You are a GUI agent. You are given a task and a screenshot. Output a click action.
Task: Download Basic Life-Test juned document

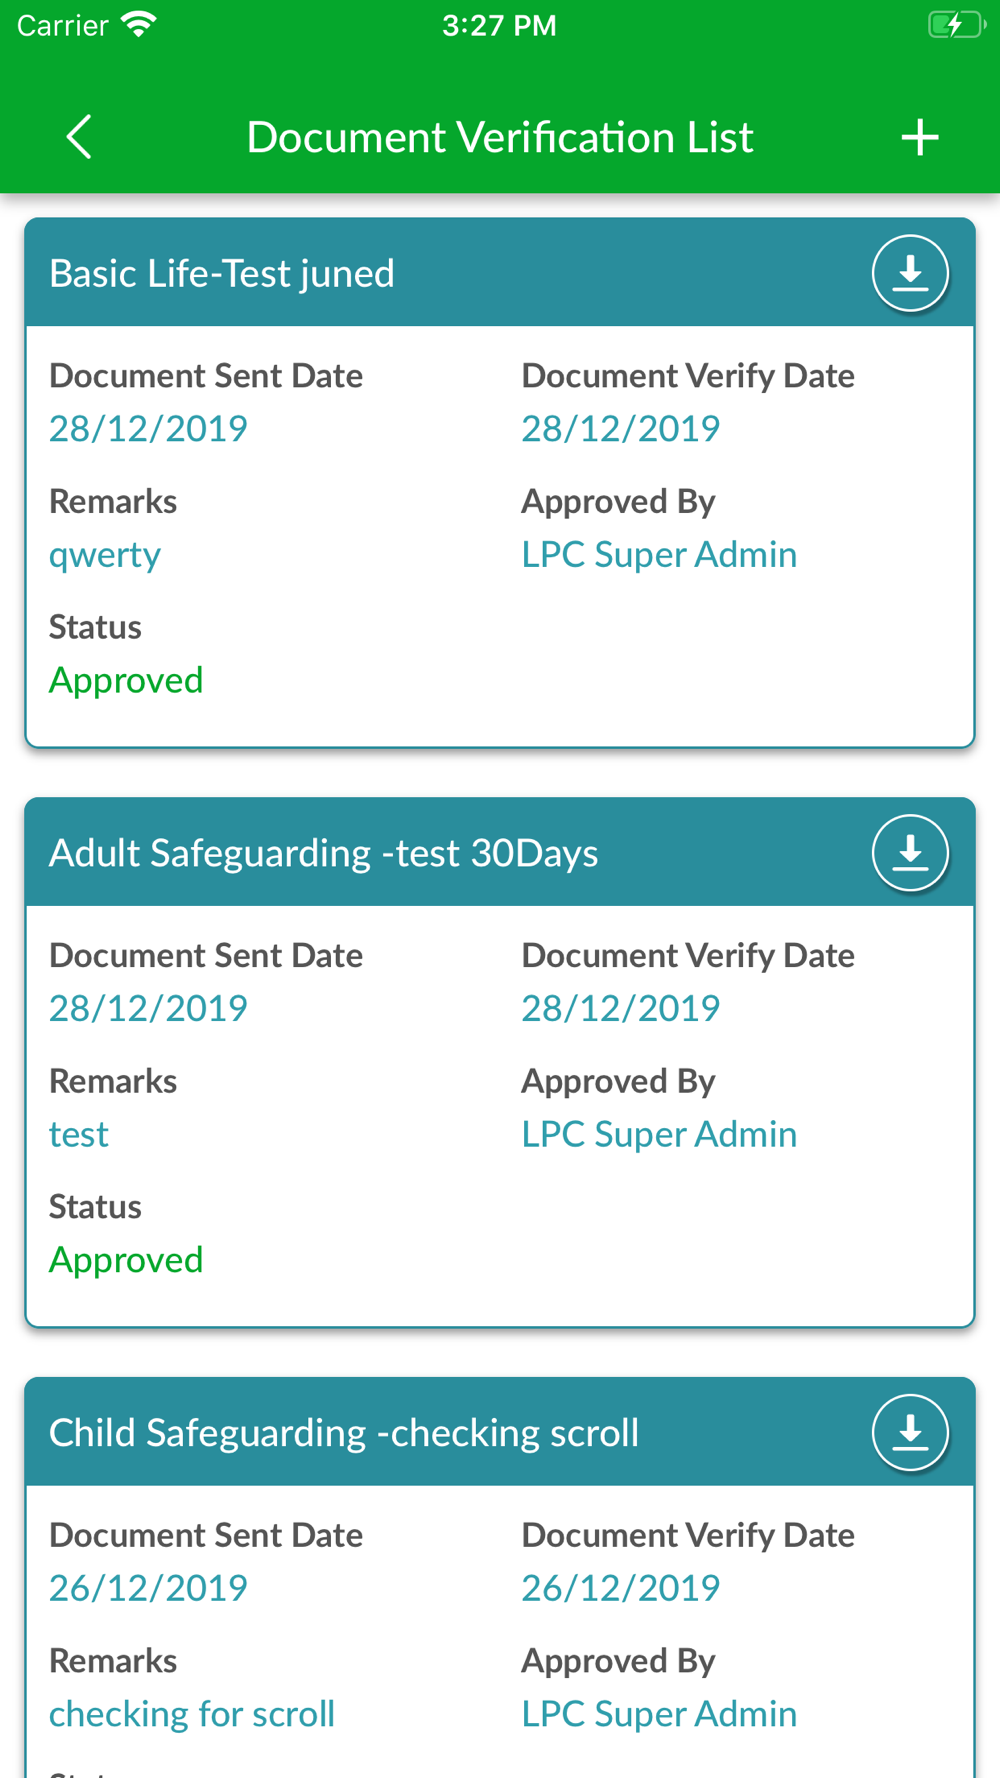pyautogui.click(x=910, y=273)
